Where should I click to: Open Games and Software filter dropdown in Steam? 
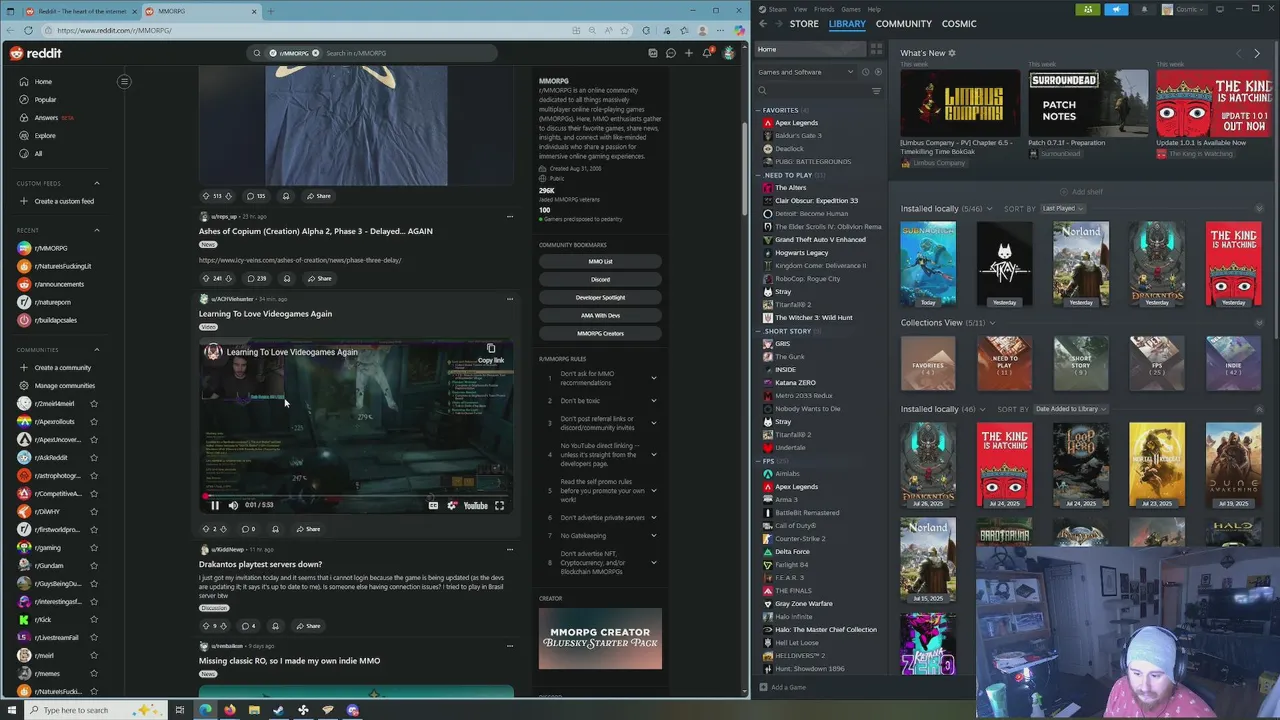[806, 72]
